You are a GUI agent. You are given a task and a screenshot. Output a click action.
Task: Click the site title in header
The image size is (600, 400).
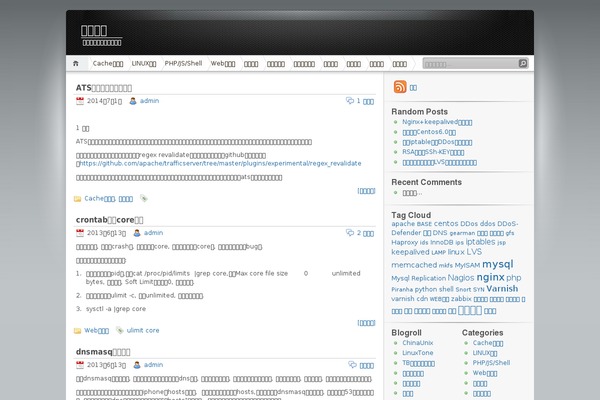[x=94, y=30]
